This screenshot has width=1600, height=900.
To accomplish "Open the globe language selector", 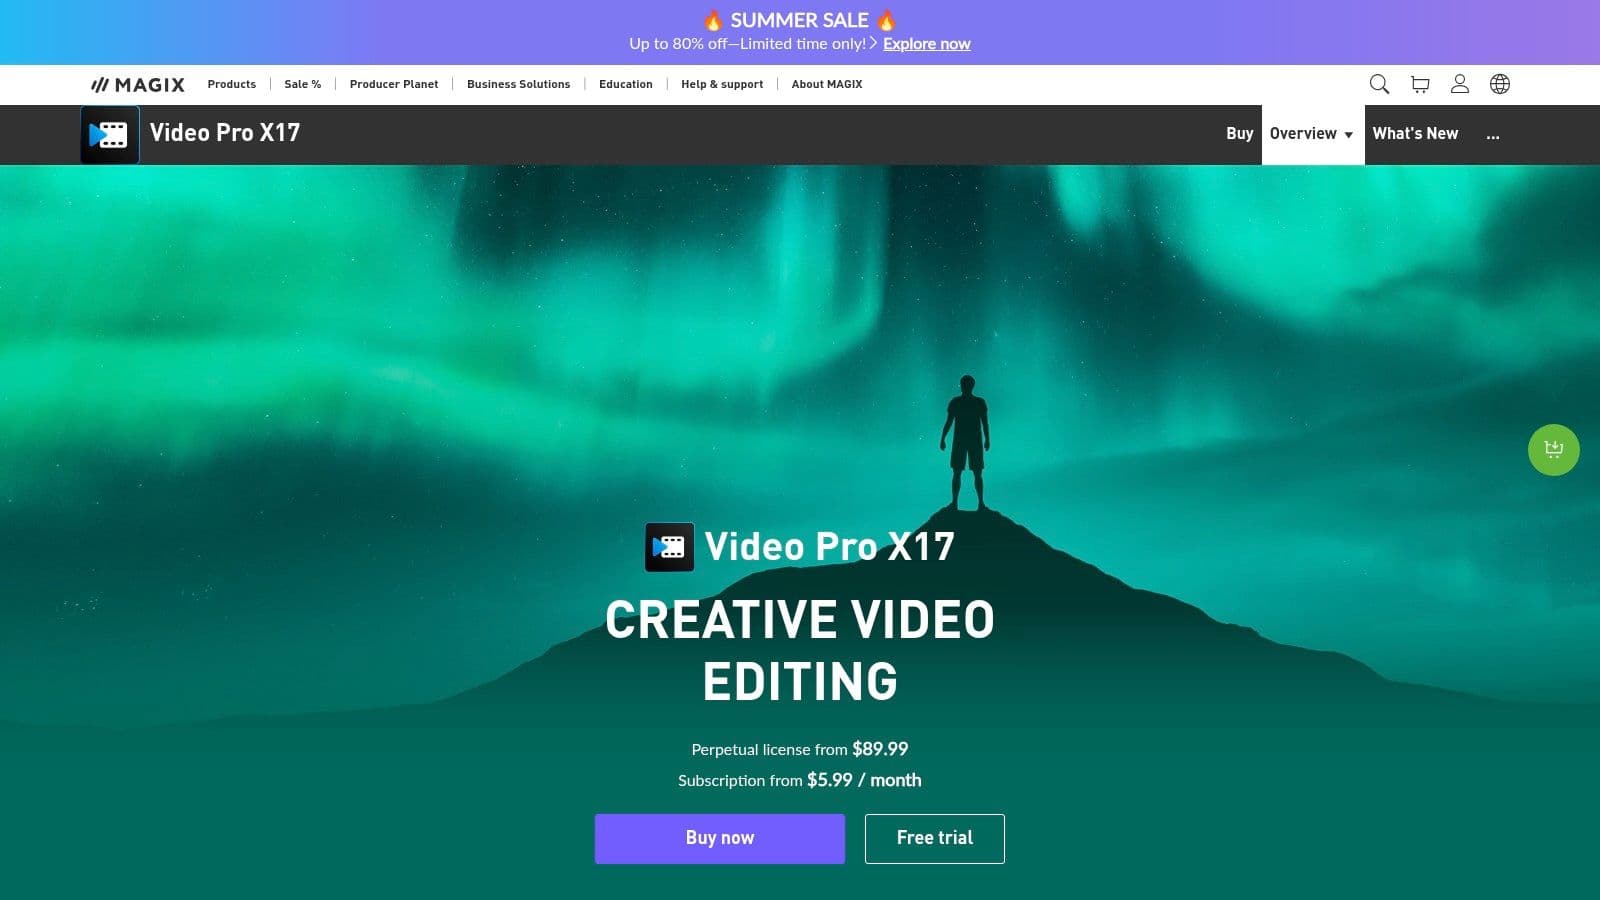I will [x=1500, y=84].
